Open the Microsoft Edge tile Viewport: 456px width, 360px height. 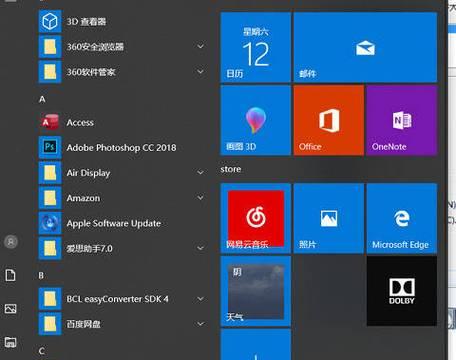(402, 218)
